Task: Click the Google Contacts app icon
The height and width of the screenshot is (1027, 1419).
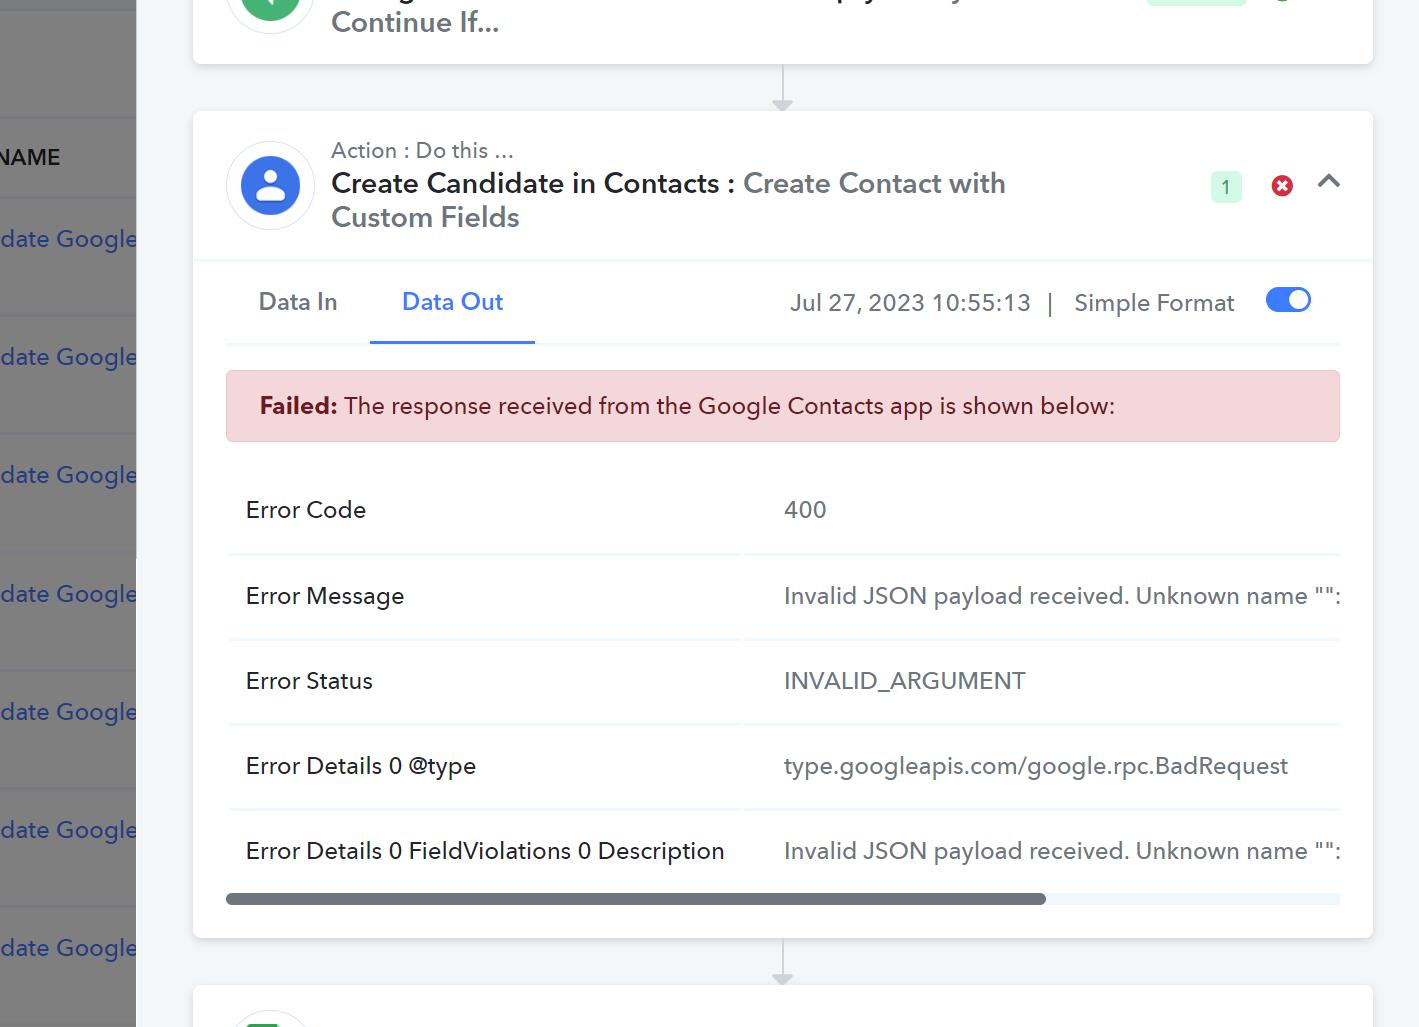Action: pos(270,186)
